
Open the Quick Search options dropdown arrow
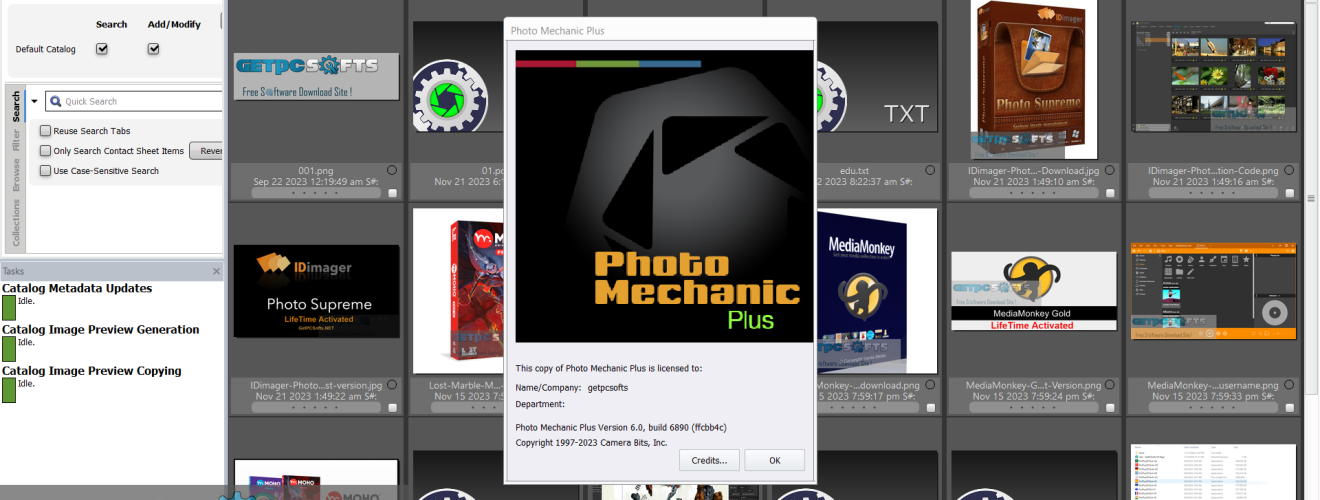pyautogui.click(x=33, y=101)
